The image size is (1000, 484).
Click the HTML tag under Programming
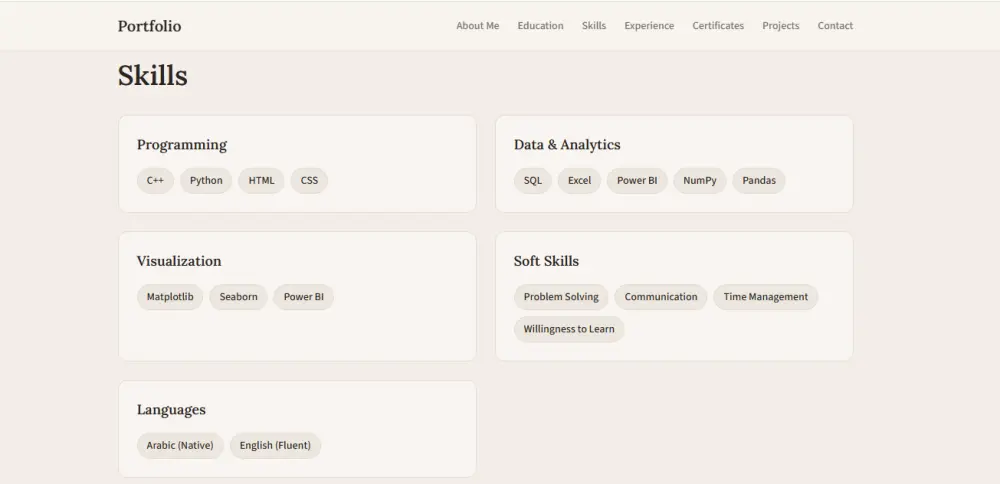point(261,181)
